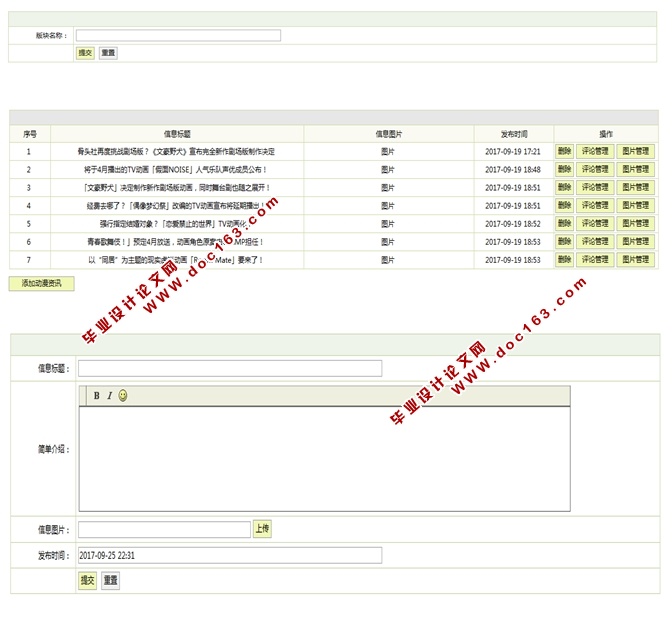The height and width of the screenshot is (628, 672).
Task: Delete row 4 news entry
Action: coord(564,205)
